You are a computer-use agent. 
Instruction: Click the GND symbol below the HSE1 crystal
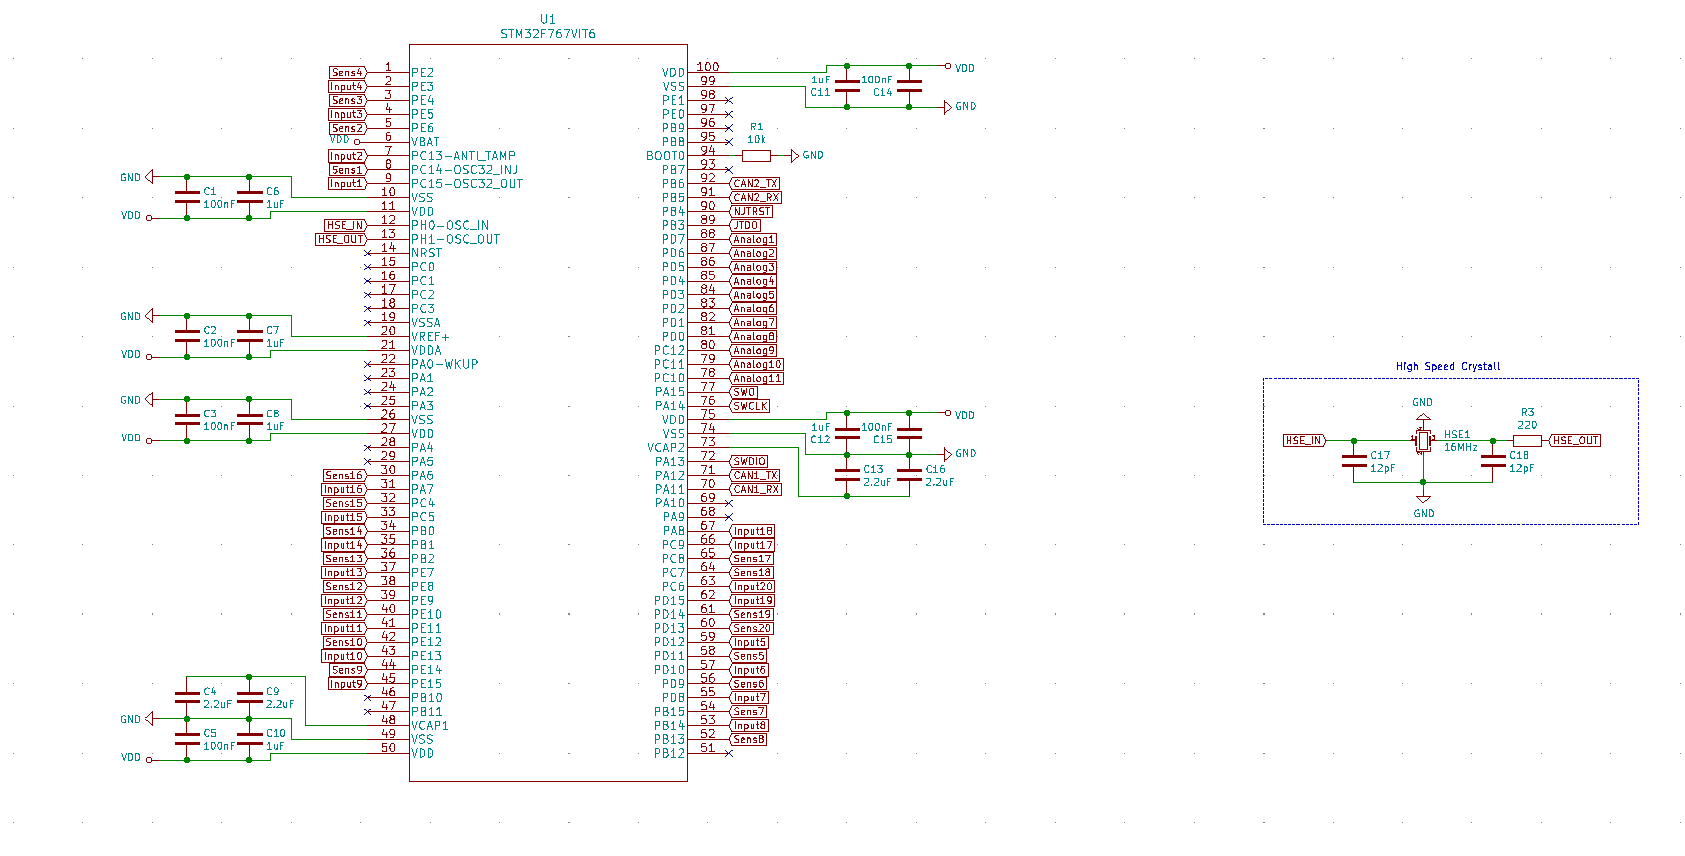(1423, 505)
